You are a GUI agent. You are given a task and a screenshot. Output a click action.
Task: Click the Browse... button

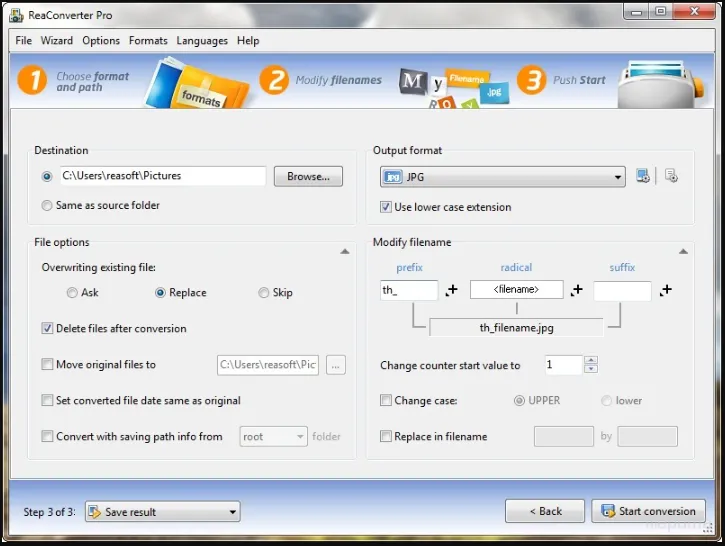pos(308,177)
